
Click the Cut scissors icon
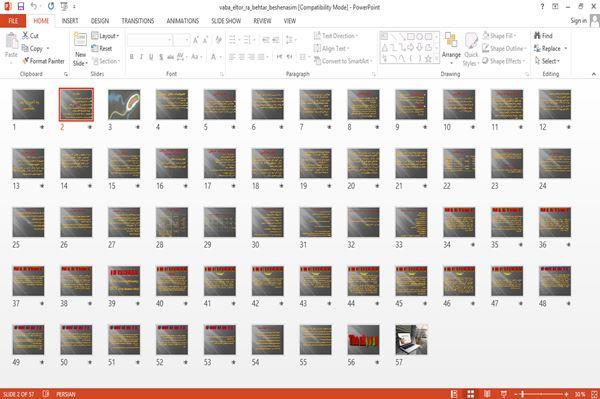click(x=26, y=36)
